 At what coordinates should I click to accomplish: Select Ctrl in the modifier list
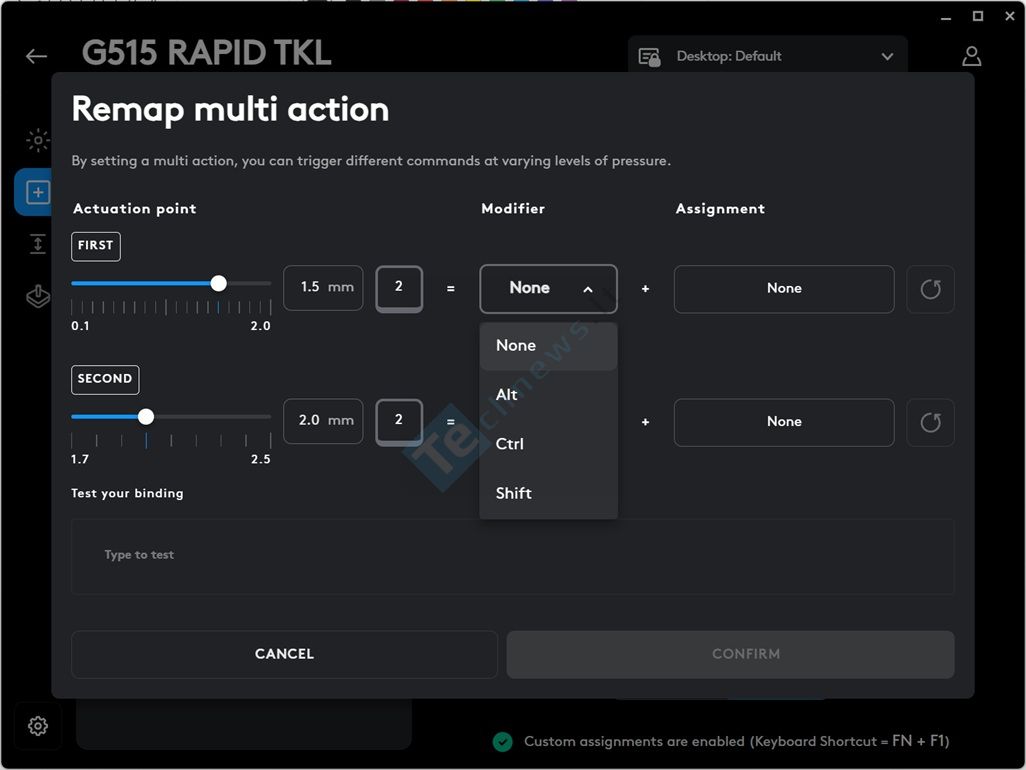coord(548,444)
